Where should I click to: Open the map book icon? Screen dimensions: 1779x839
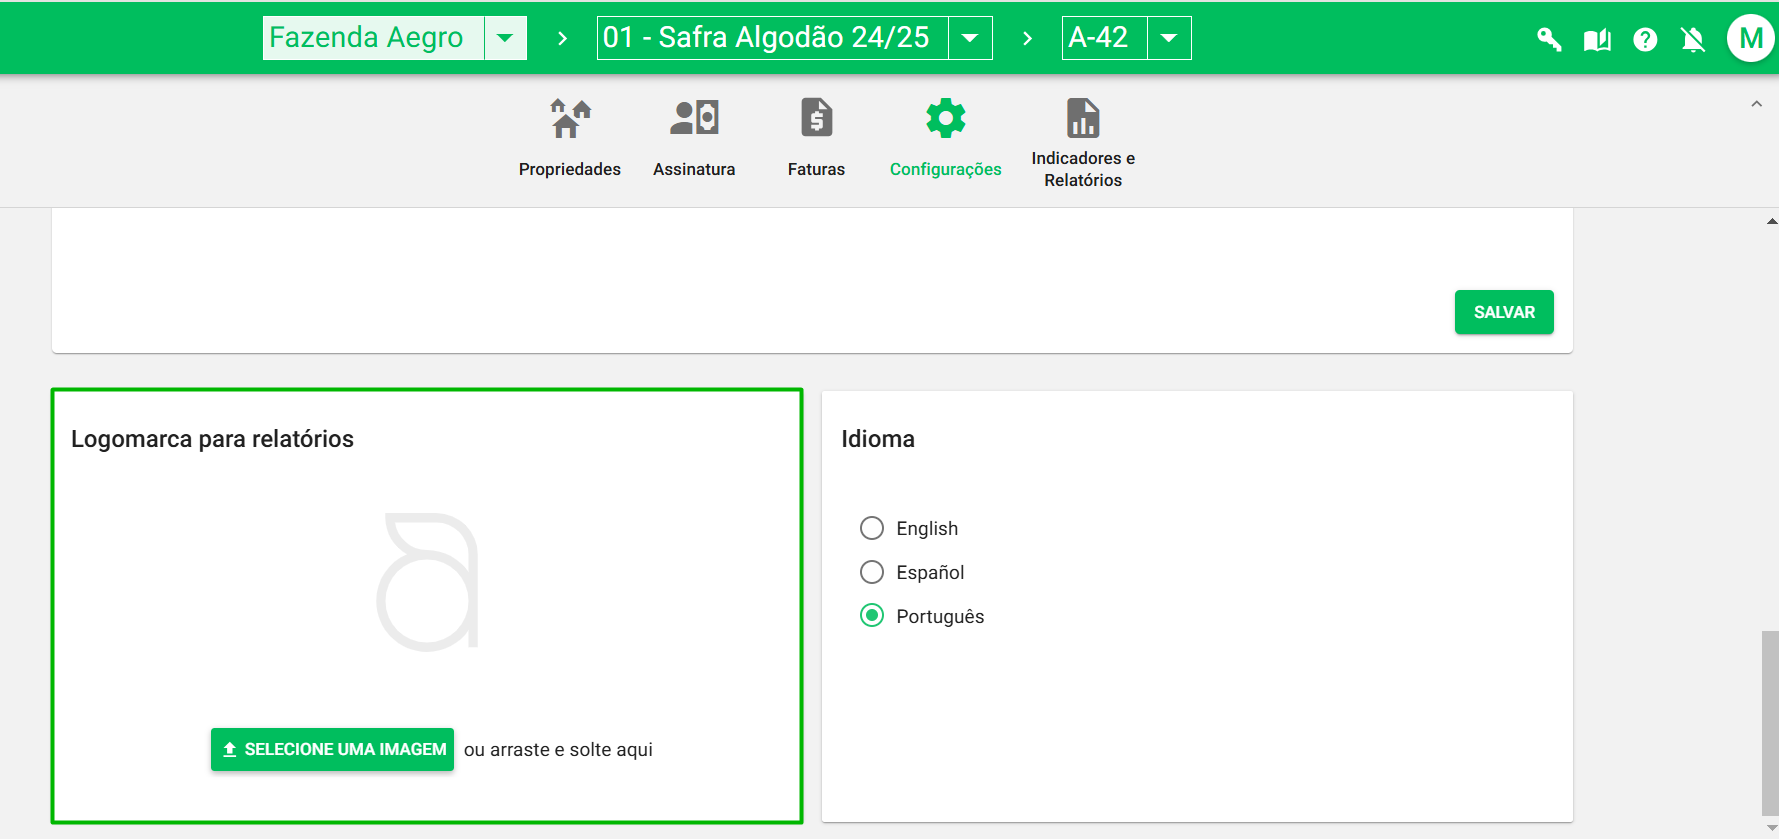click(1597, 39)
